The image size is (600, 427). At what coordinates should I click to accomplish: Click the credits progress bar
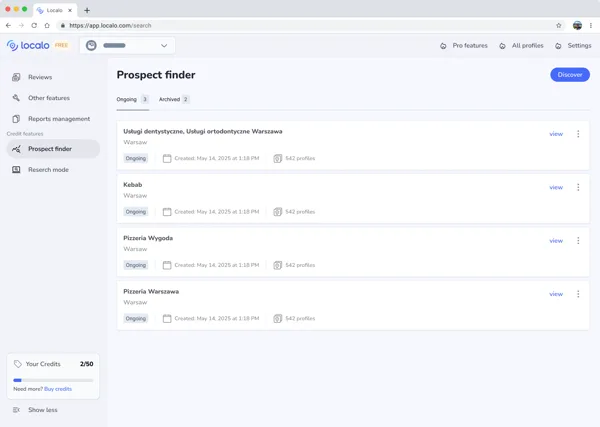pyautogui.click(x=53, y=380)
